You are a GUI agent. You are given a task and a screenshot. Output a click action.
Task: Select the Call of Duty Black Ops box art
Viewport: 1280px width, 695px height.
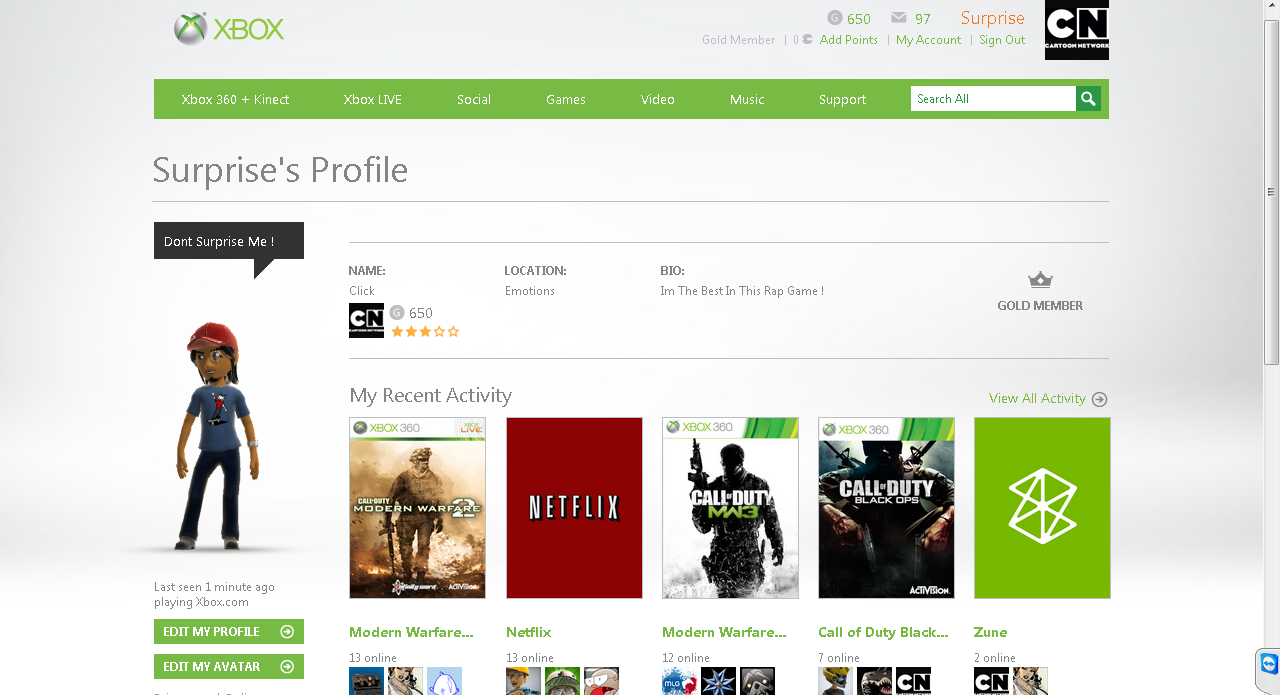[886, 508]
